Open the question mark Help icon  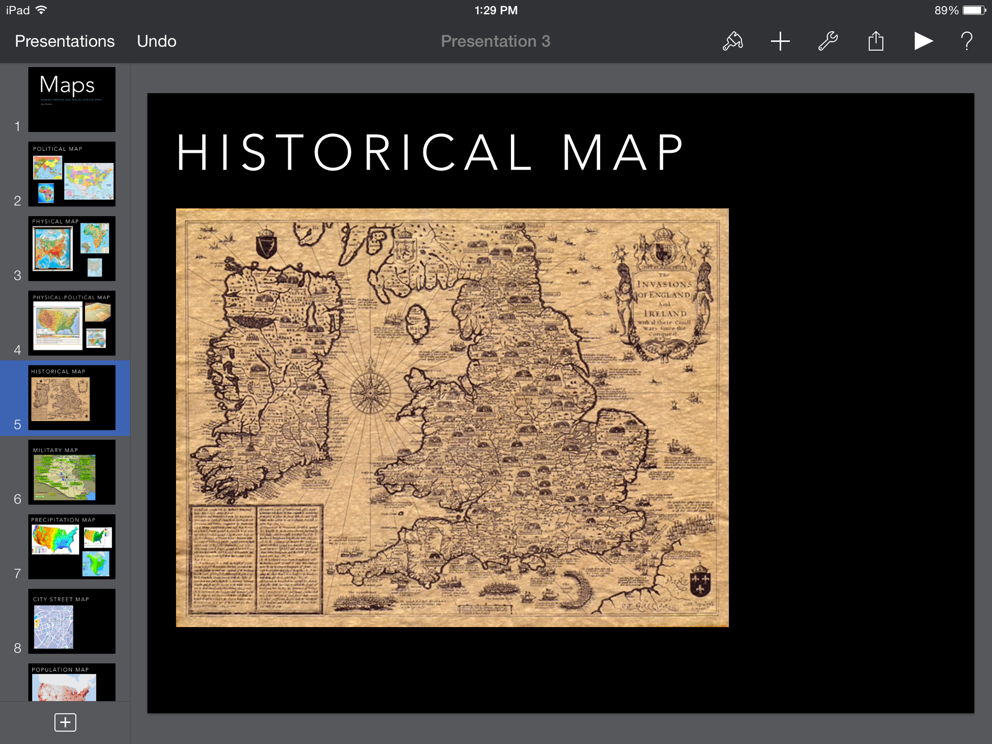click(966, 41)
